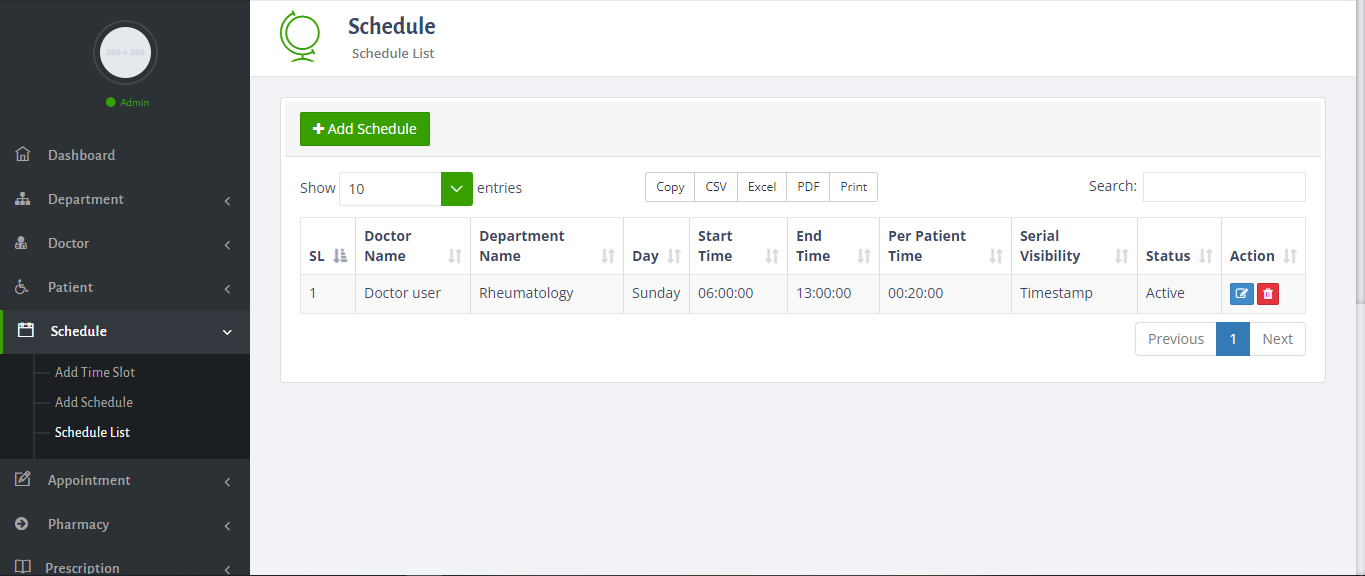The image size is (1365, 576).
Task: Click the green globe logo icon
Action: point(298,36)
